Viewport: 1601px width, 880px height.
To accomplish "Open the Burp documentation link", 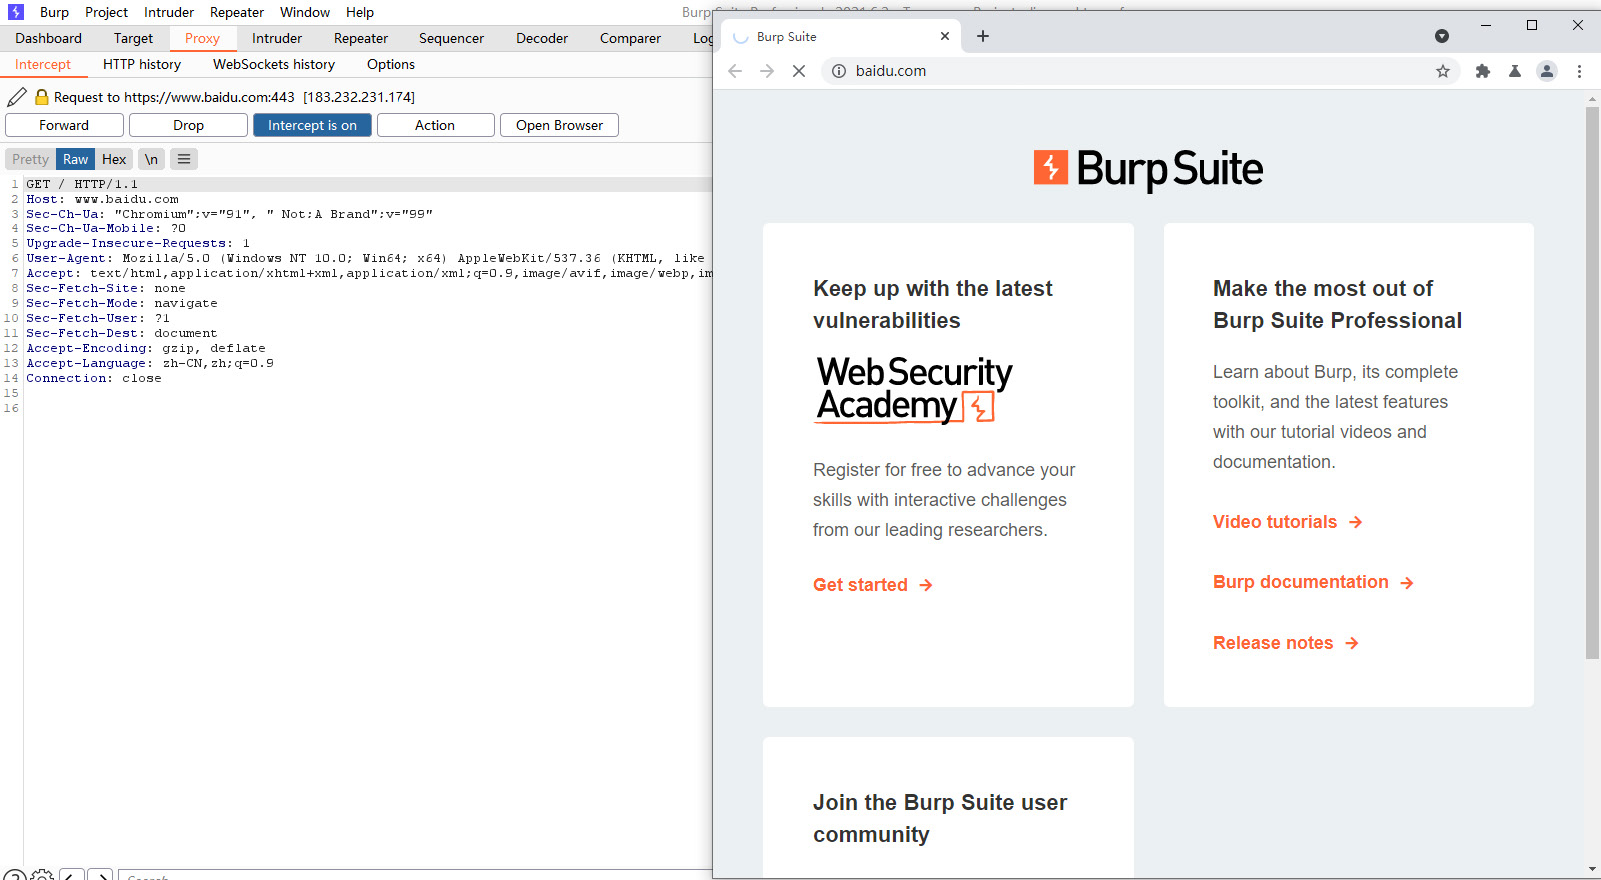I will point(1314,582).
